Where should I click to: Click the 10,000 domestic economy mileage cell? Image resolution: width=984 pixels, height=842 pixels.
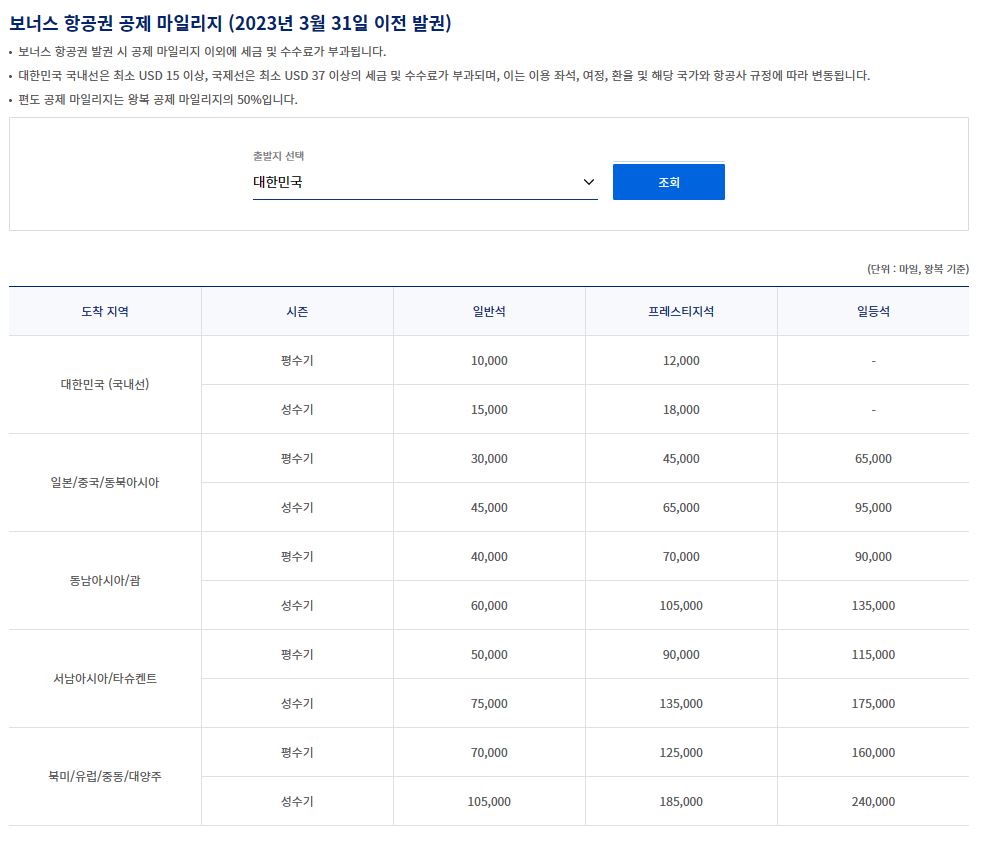point(487,360)
